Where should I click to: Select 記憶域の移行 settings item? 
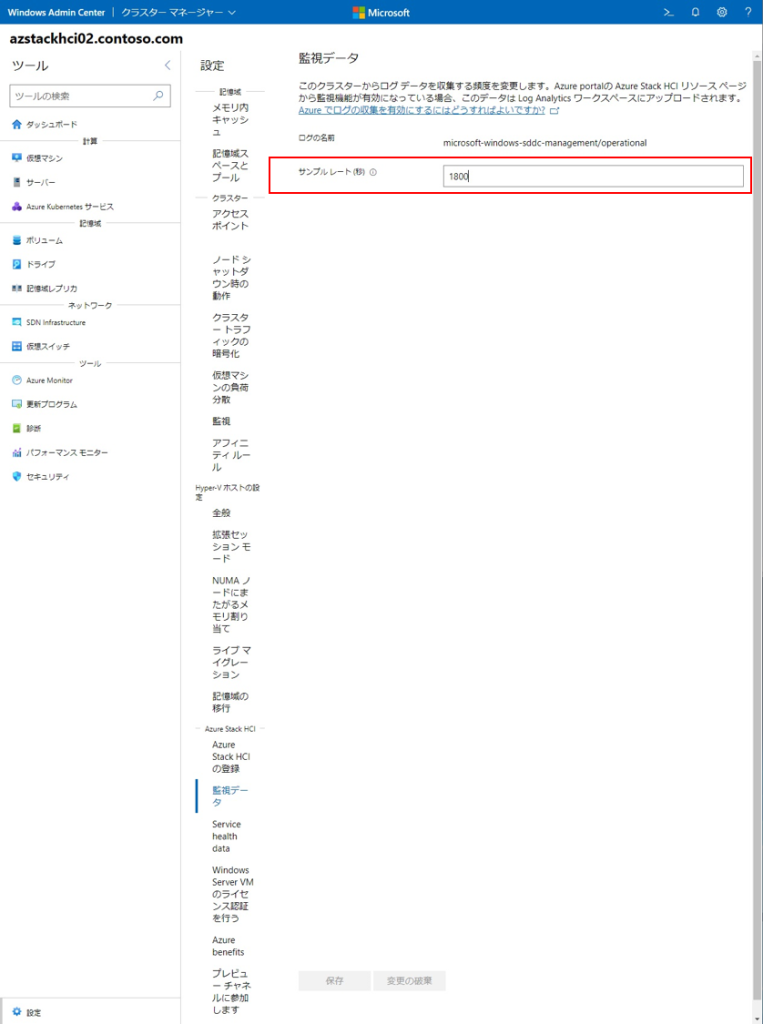(x=230, y=702)
